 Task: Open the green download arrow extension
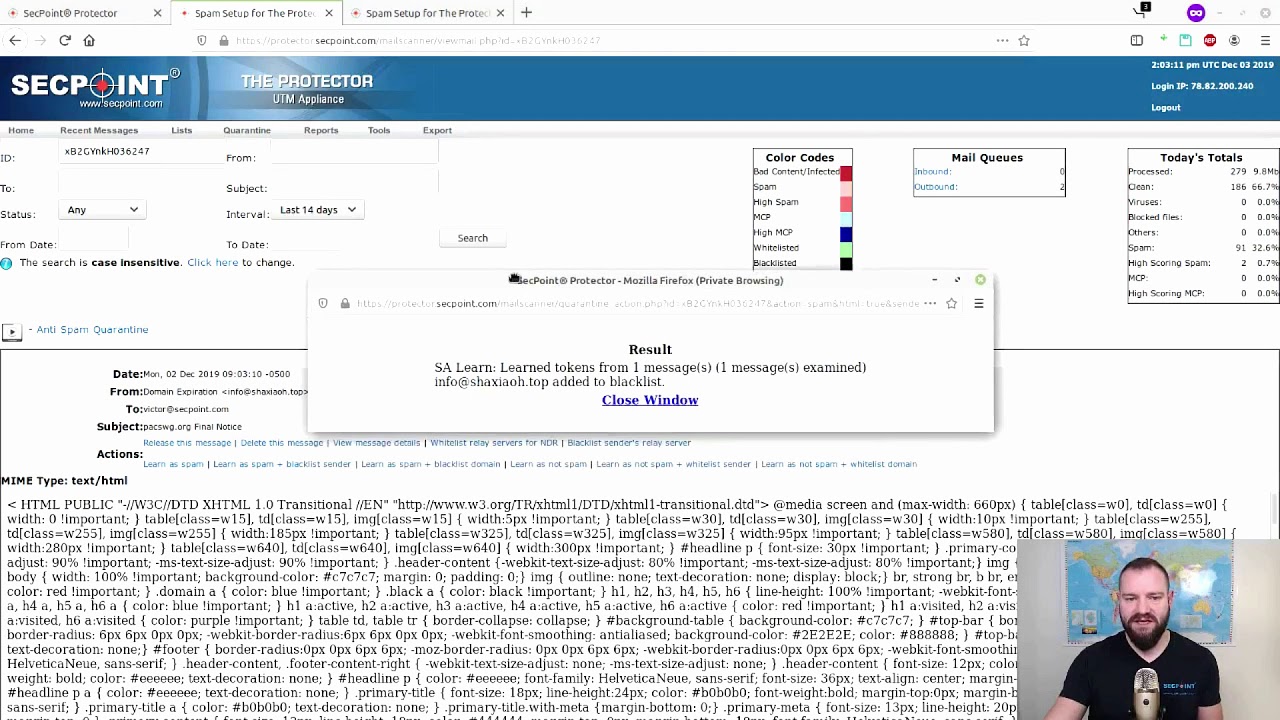[x=1163, y=39]
